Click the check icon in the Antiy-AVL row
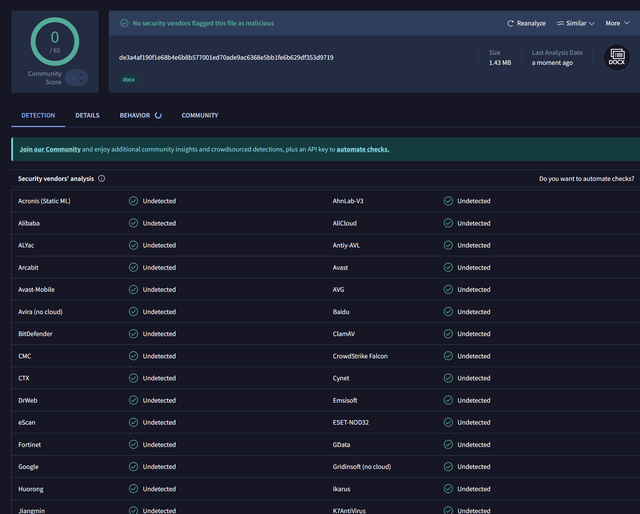The image size is (640, 514). [x=448, y=245]
